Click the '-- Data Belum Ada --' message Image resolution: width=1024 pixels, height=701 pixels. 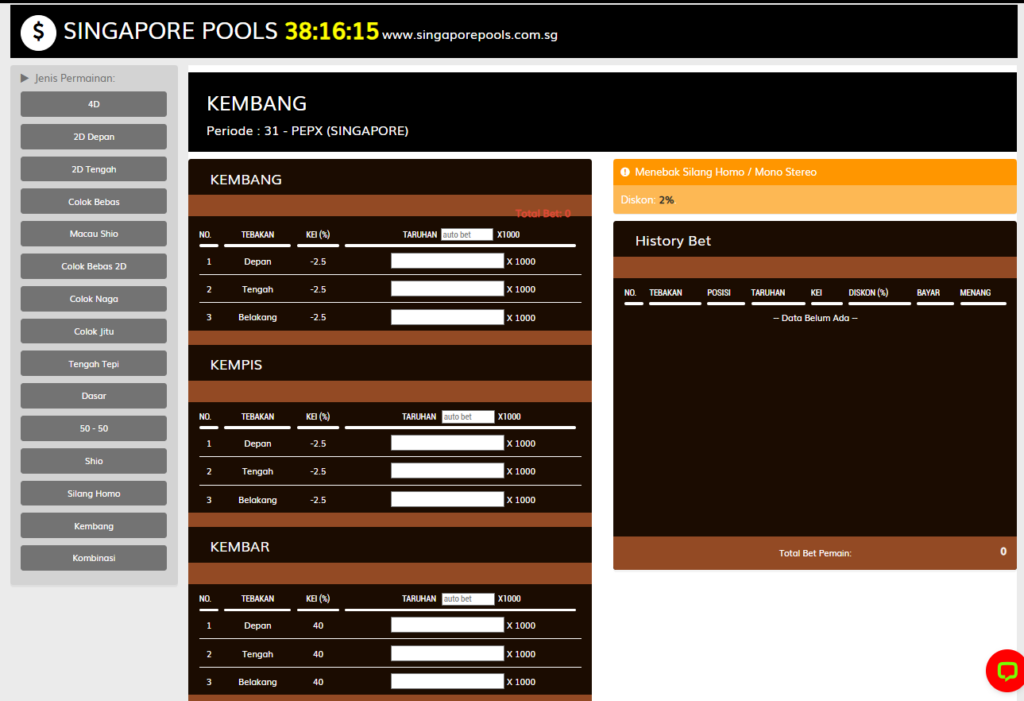pyautogui.click(x=815, y=318)
